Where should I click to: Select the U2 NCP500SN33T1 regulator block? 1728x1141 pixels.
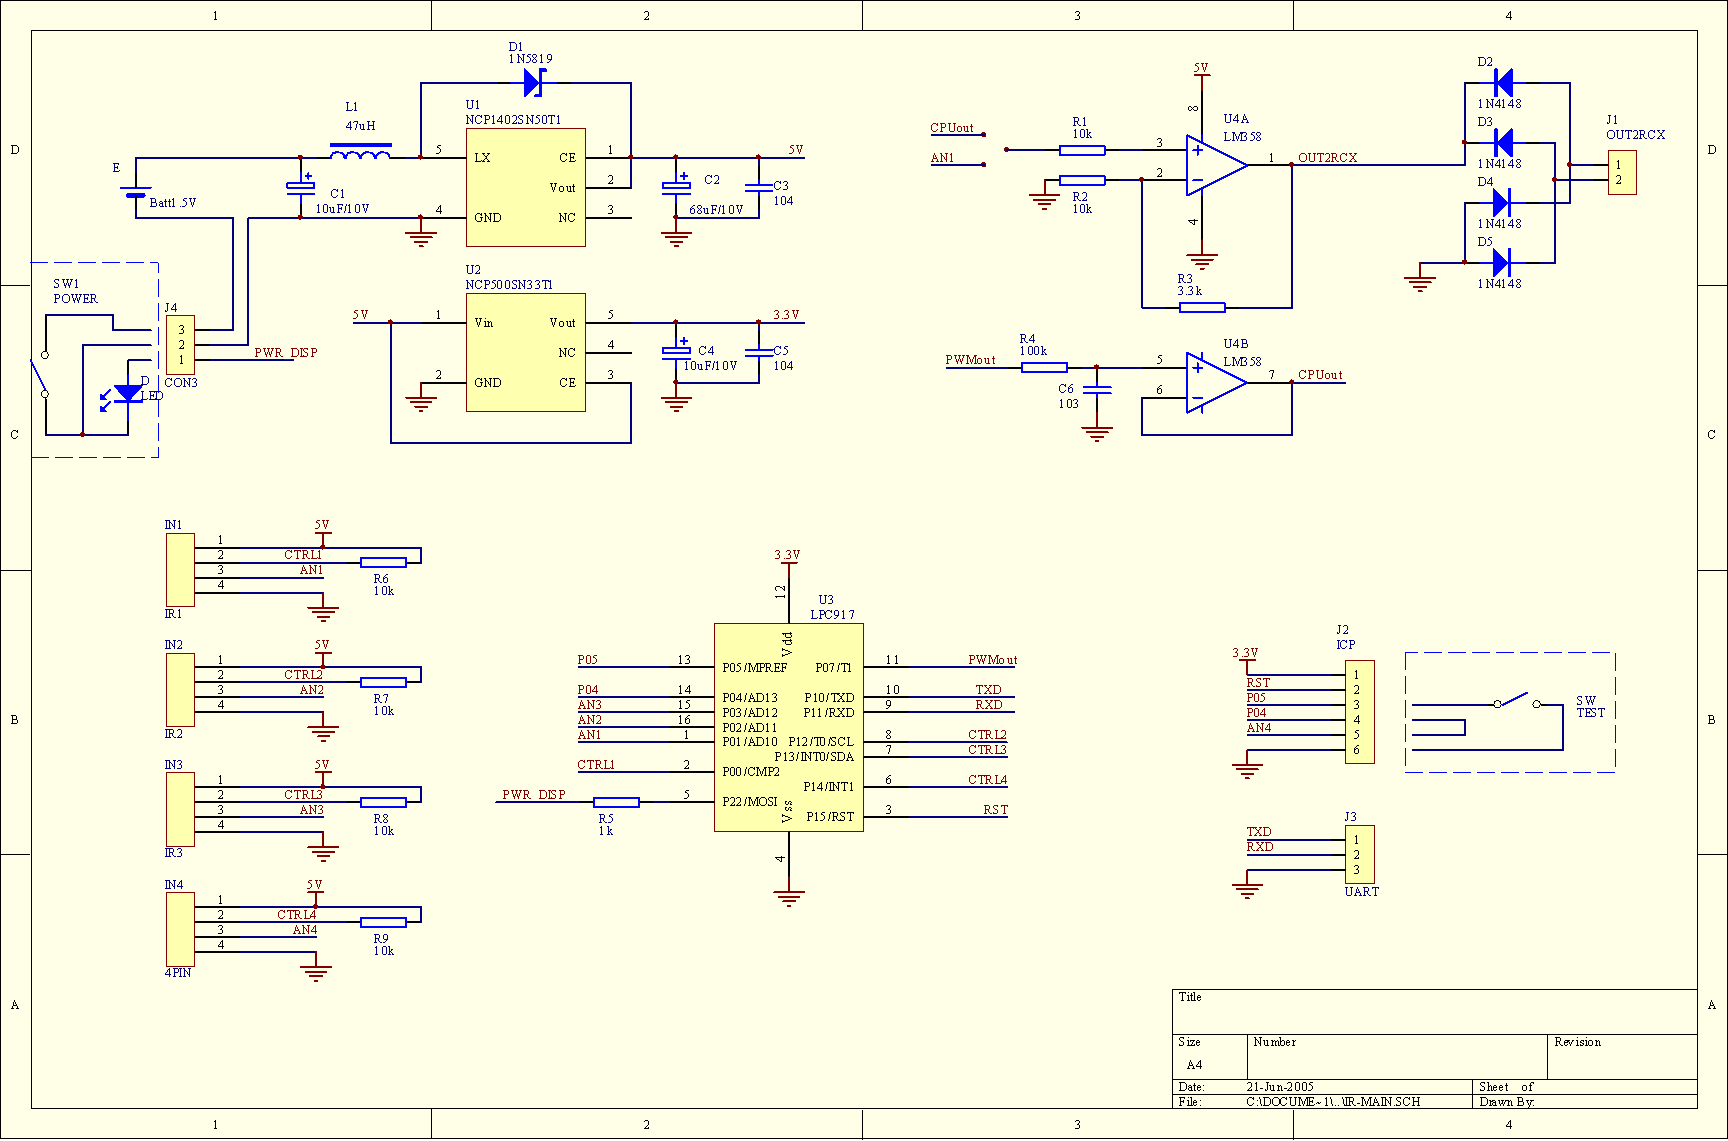pyautogui.click(x=525, y=352)
